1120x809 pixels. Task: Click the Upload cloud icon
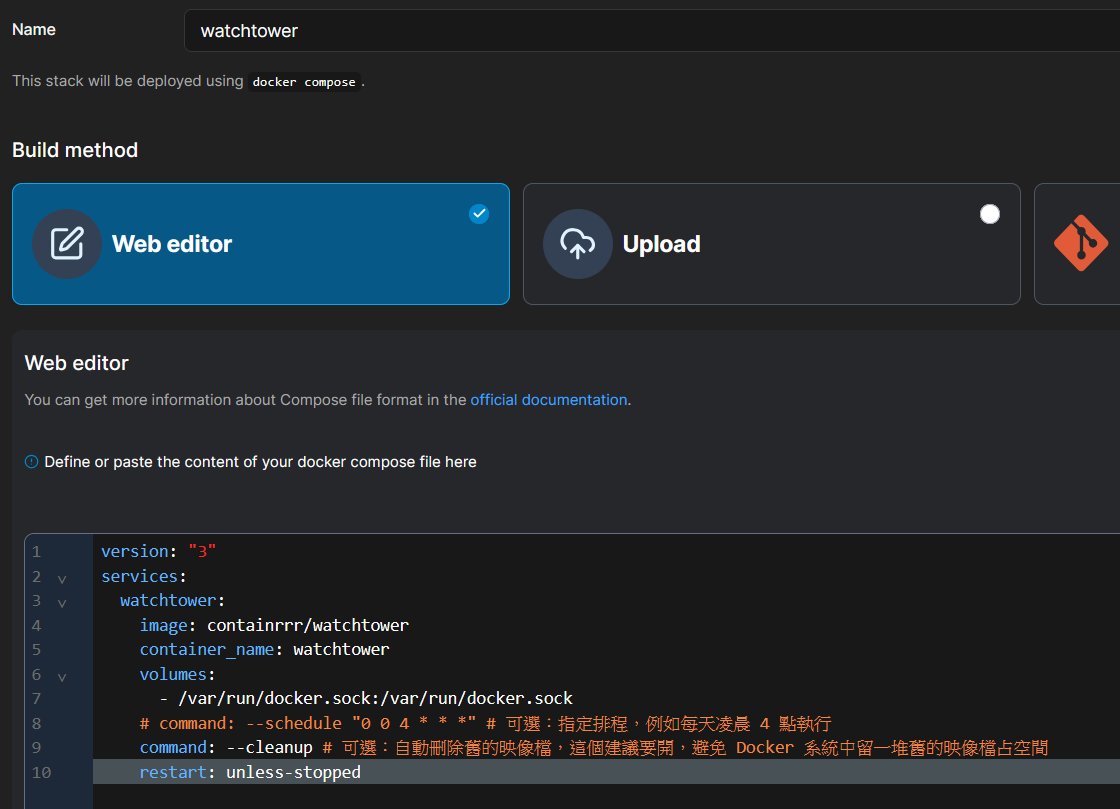[x=578, y=244]
